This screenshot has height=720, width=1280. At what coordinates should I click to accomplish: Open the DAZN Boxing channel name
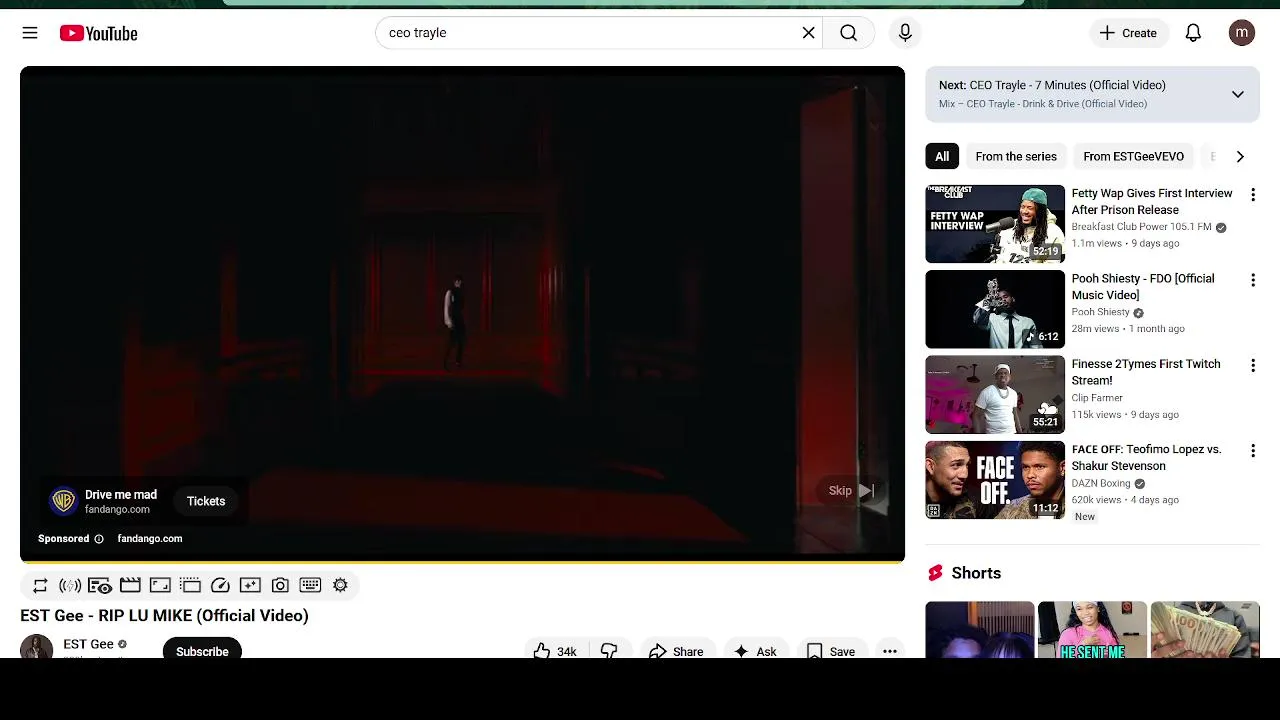(x=1101, y=483)
